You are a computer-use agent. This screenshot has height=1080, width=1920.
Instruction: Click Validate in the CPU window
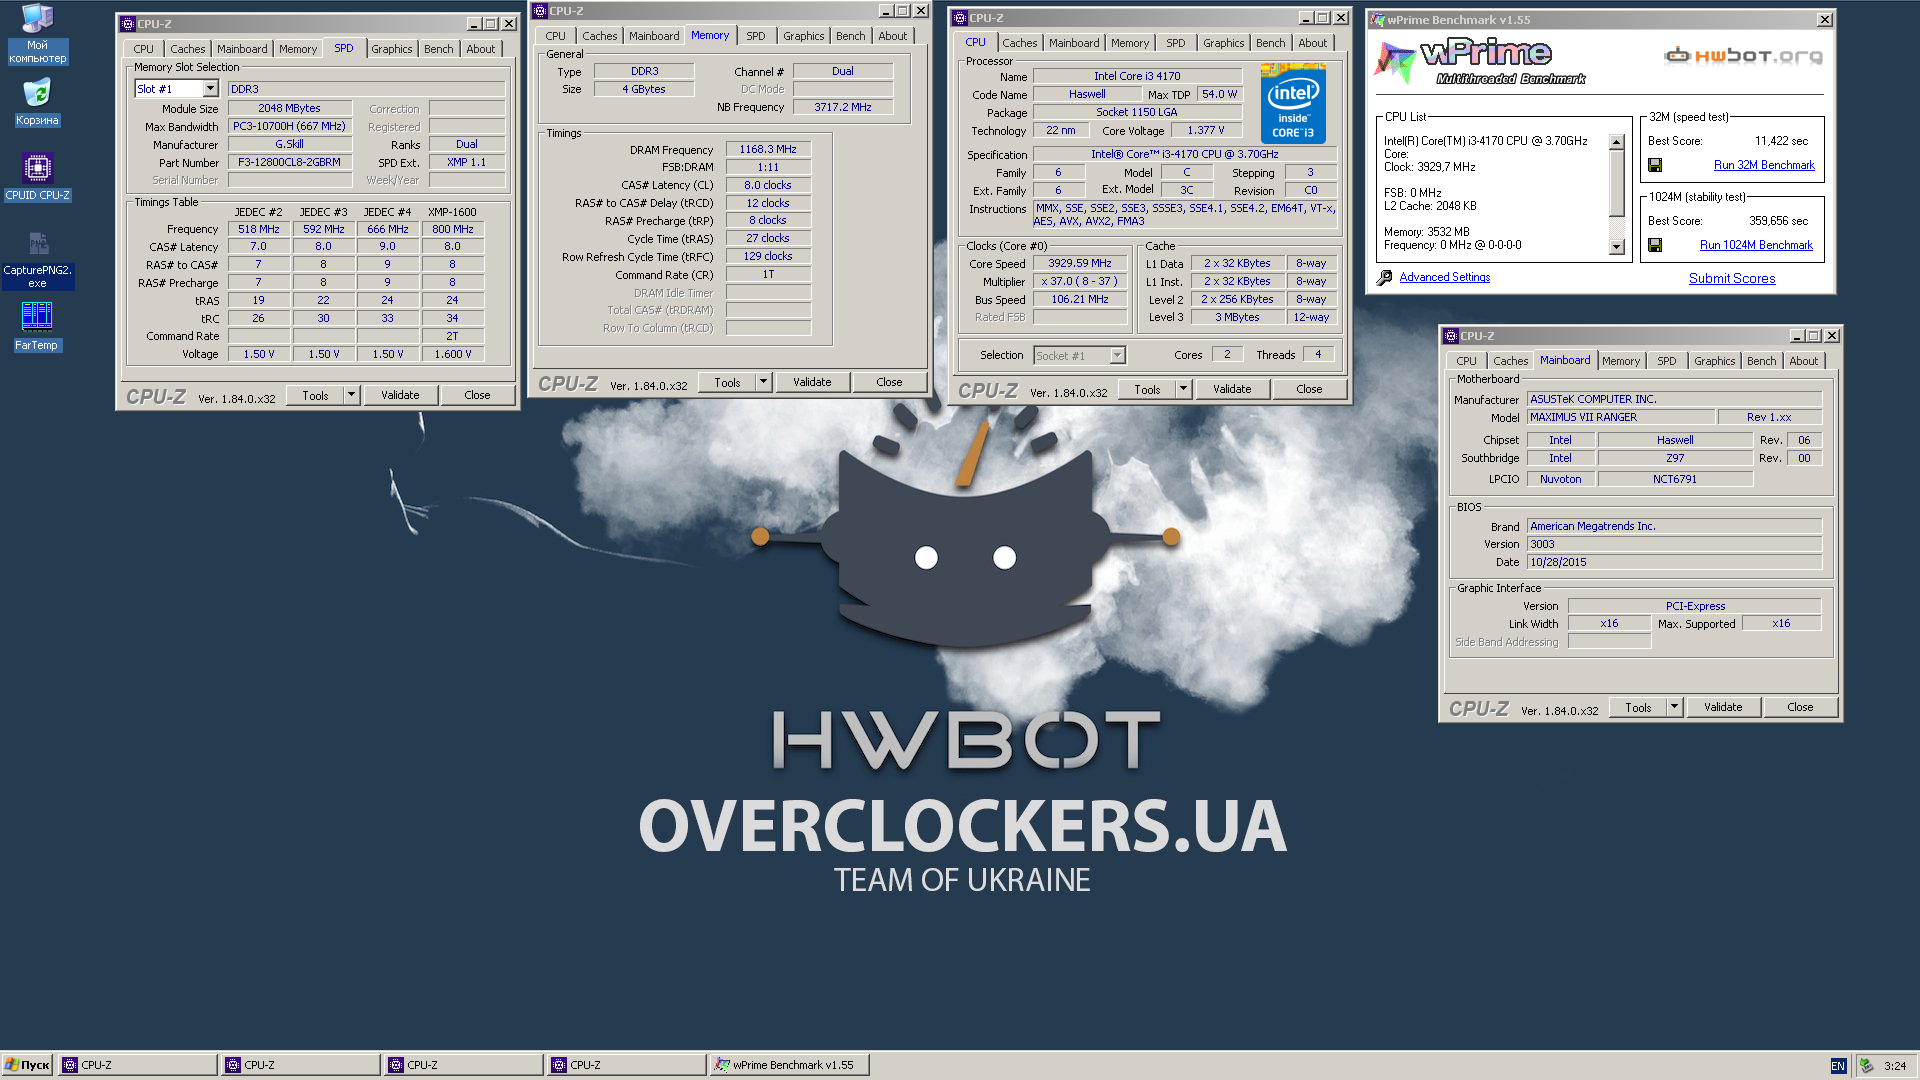point(1232,390)
